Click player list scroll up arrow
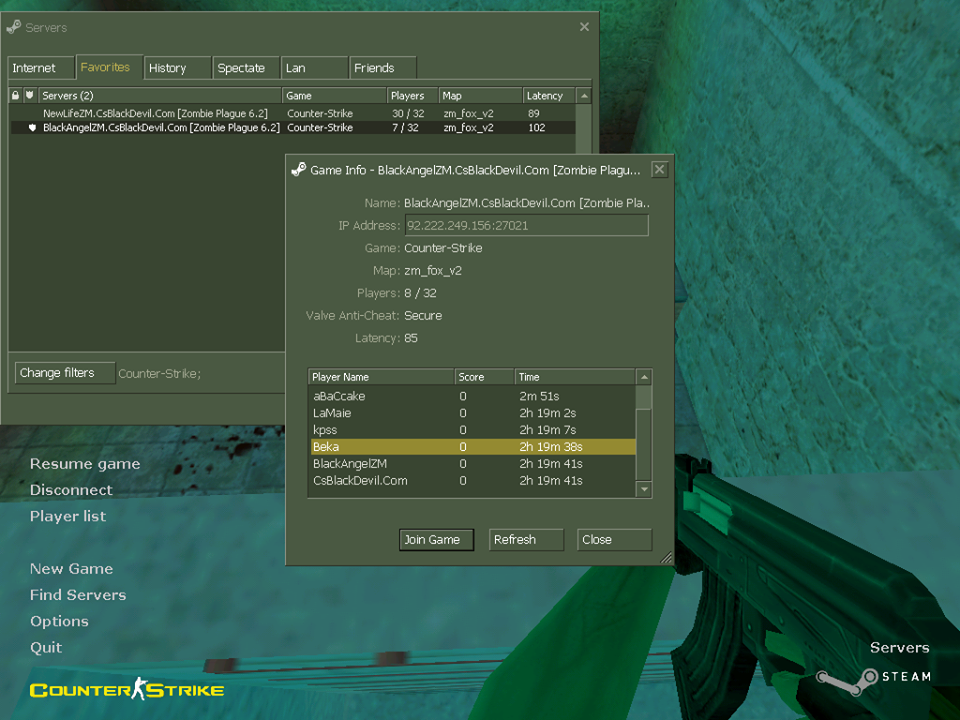The image size is (960, 720). pyautogui.click(x=644, y=377)
